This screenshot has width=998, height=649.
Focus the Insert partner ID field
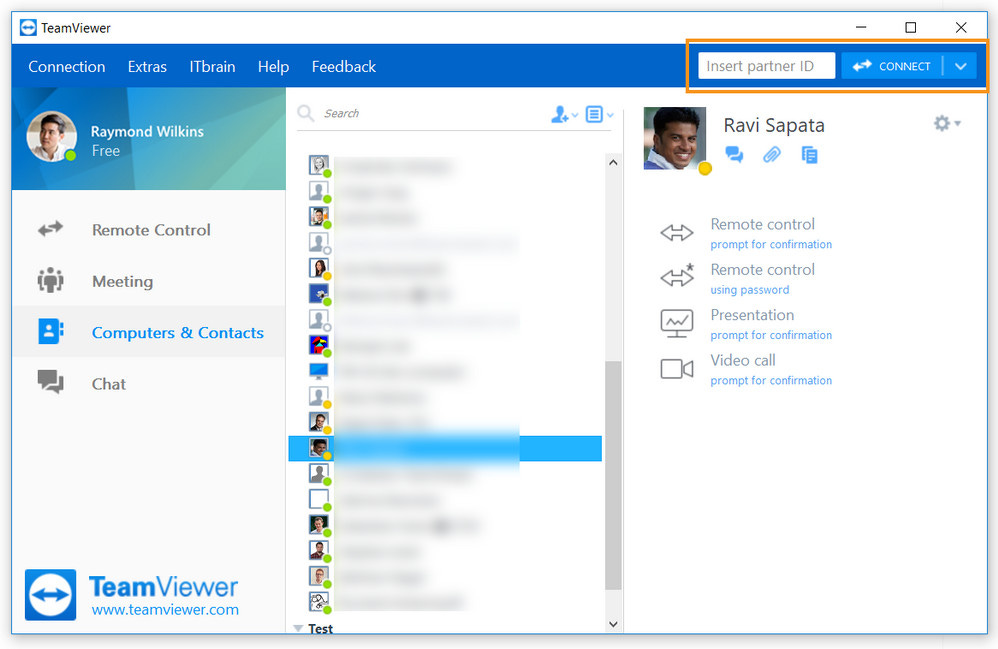click(766, 66)
